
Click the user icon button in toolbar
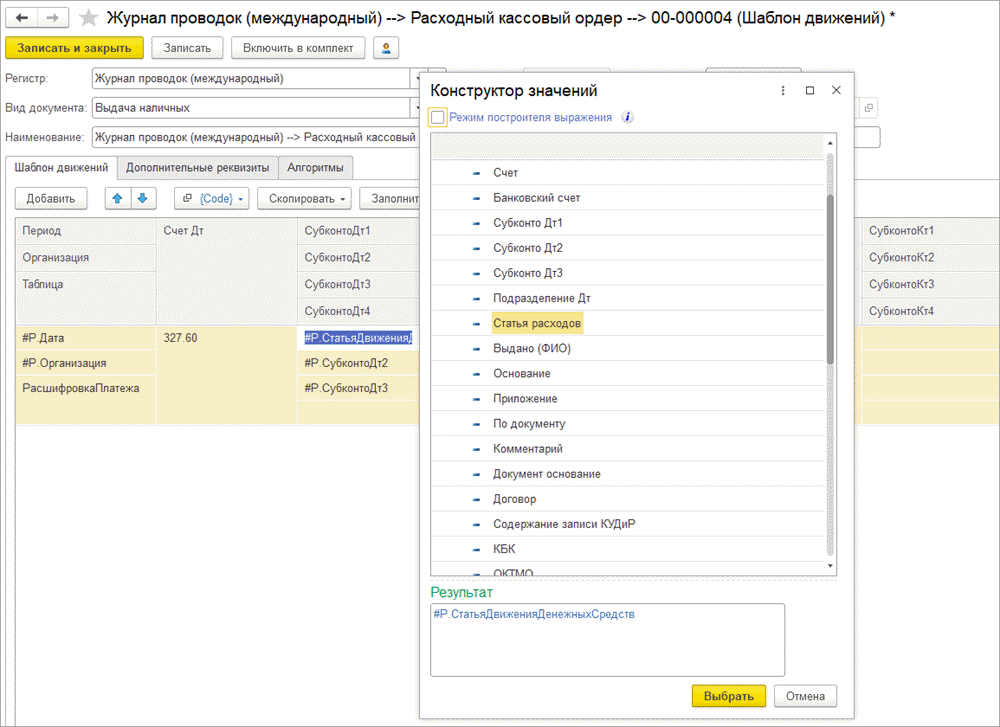coord(384,48)
